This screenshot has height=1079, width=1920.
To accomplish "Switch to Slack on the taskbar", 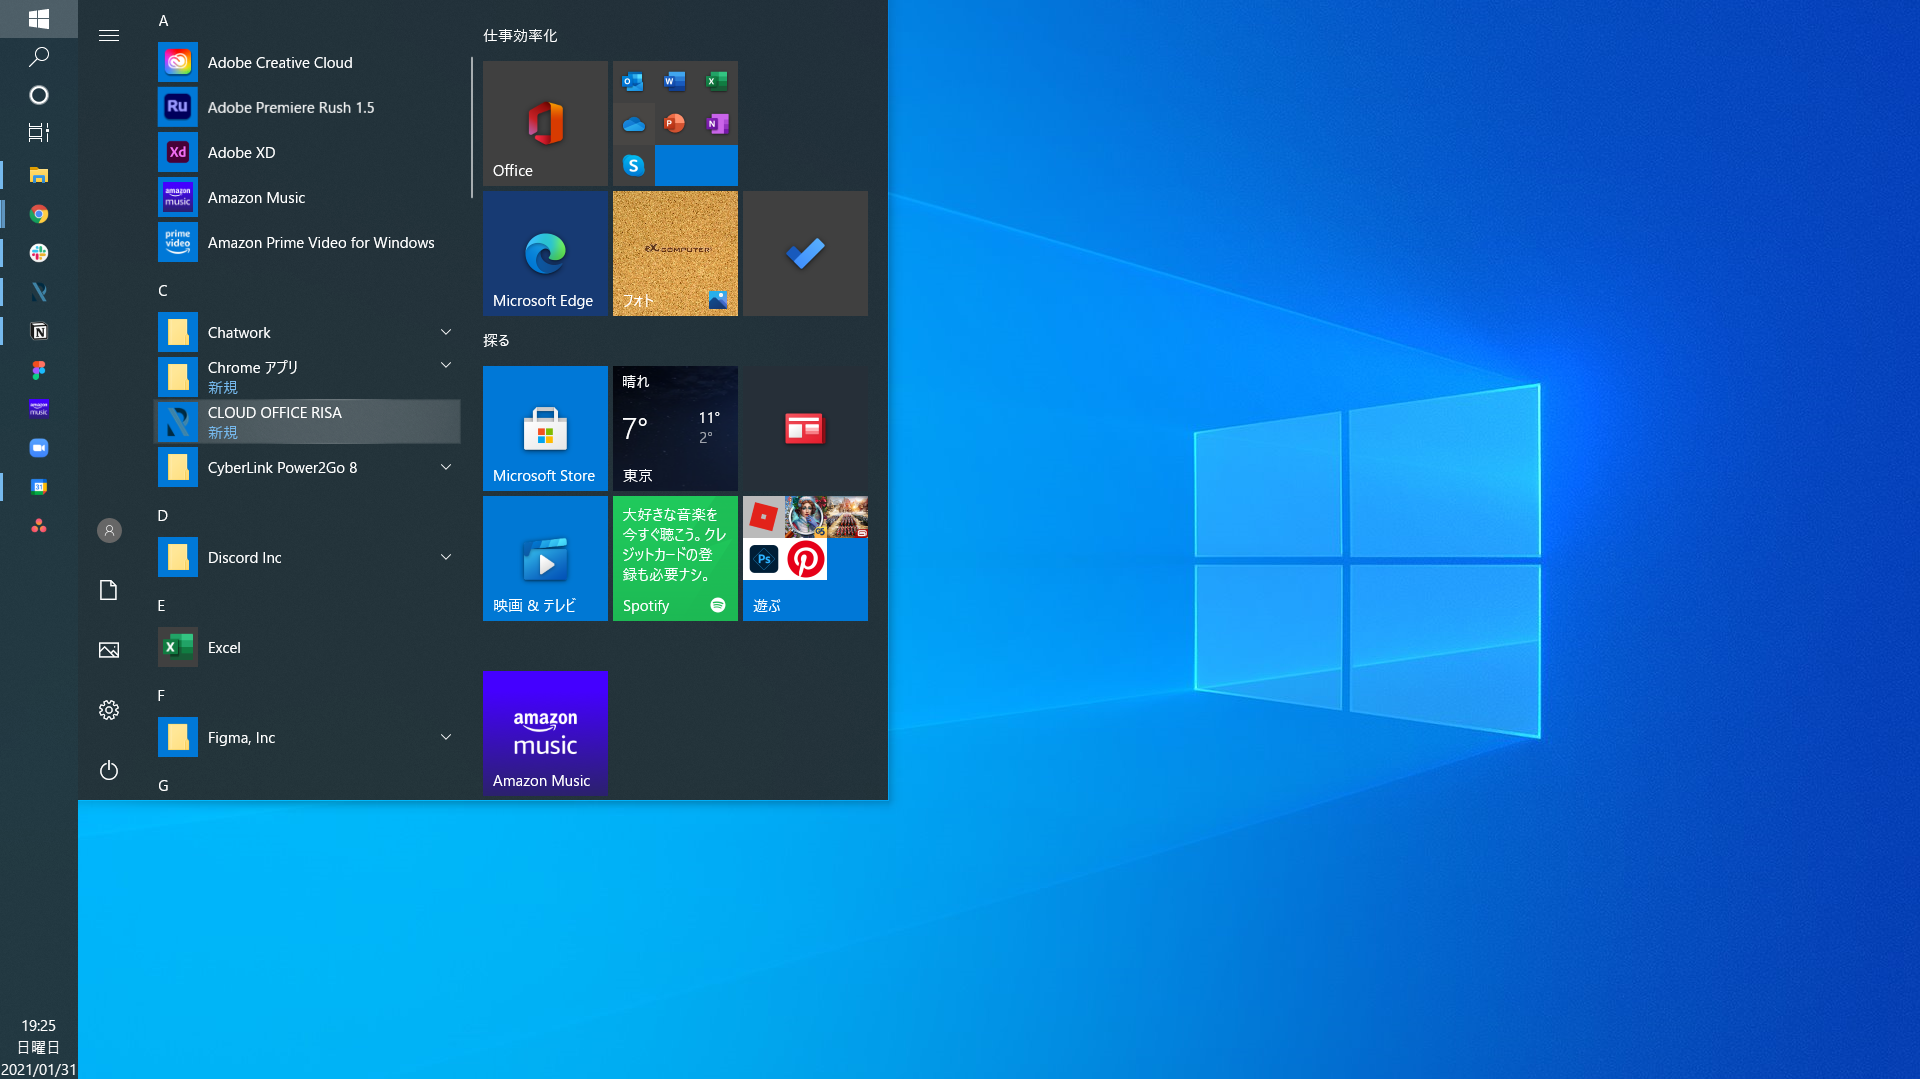I will point(39,253).
